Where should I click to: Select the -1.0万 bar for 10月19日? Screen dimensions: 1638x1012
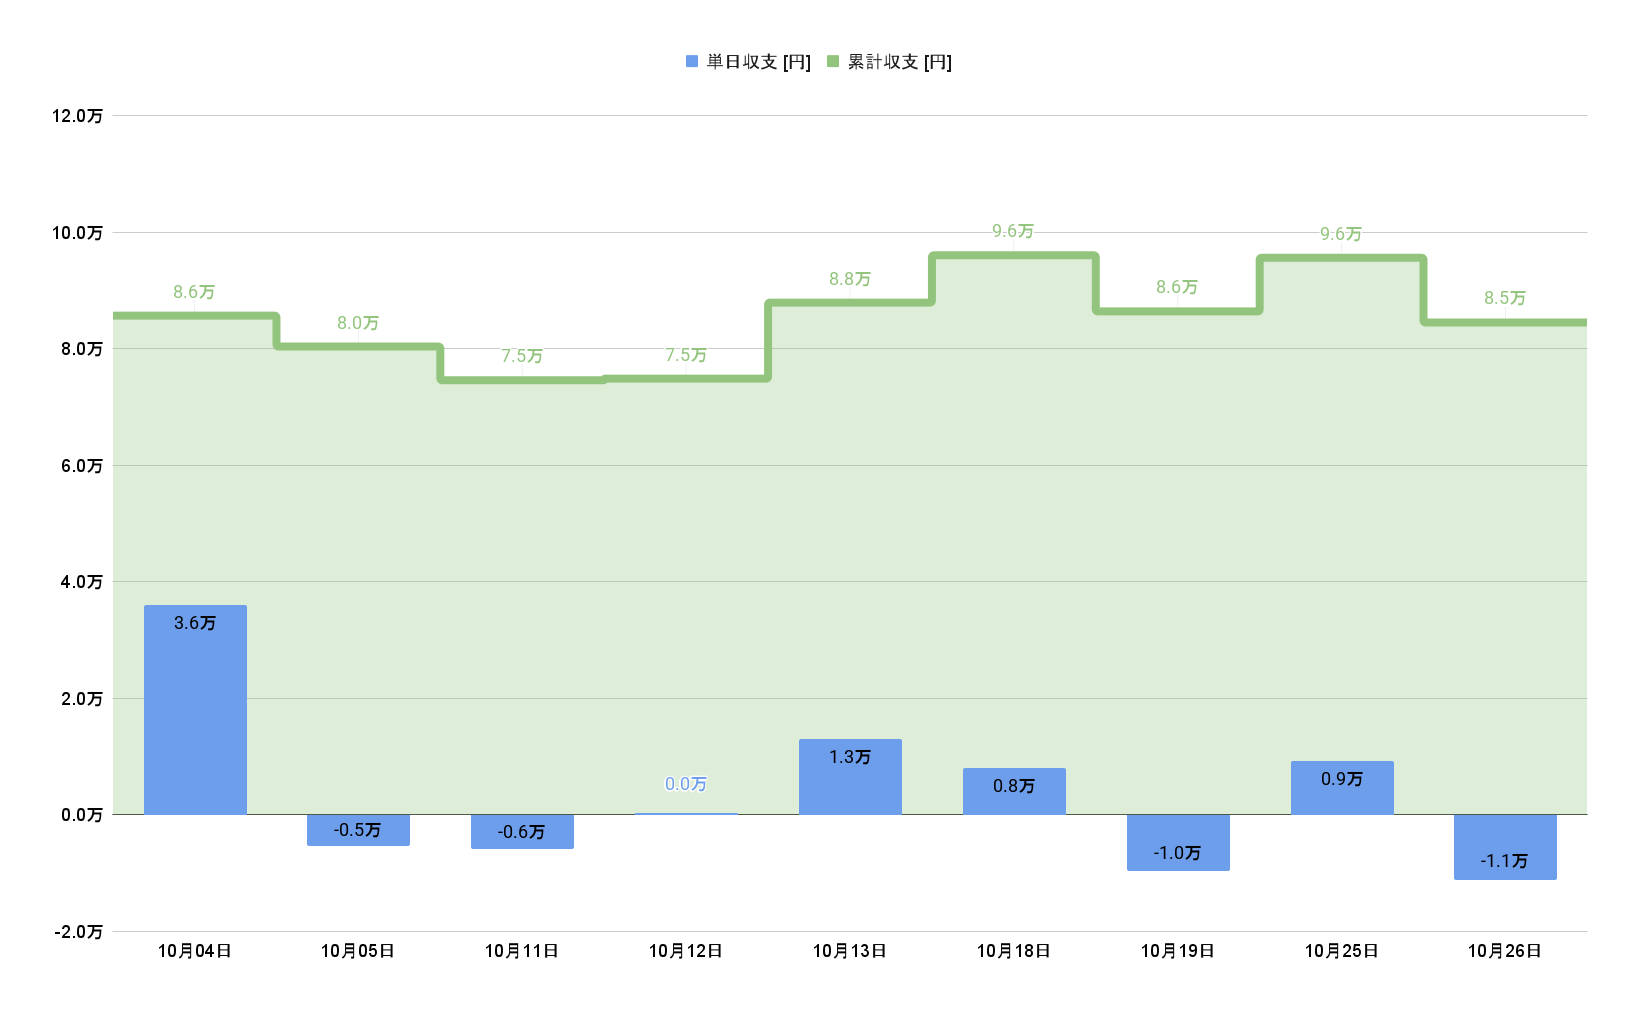[1178, 843]
